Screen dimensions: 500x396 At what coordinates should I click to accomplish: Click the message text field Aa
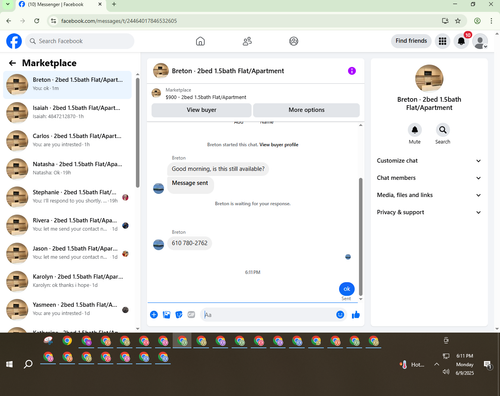tap(268, 315)
